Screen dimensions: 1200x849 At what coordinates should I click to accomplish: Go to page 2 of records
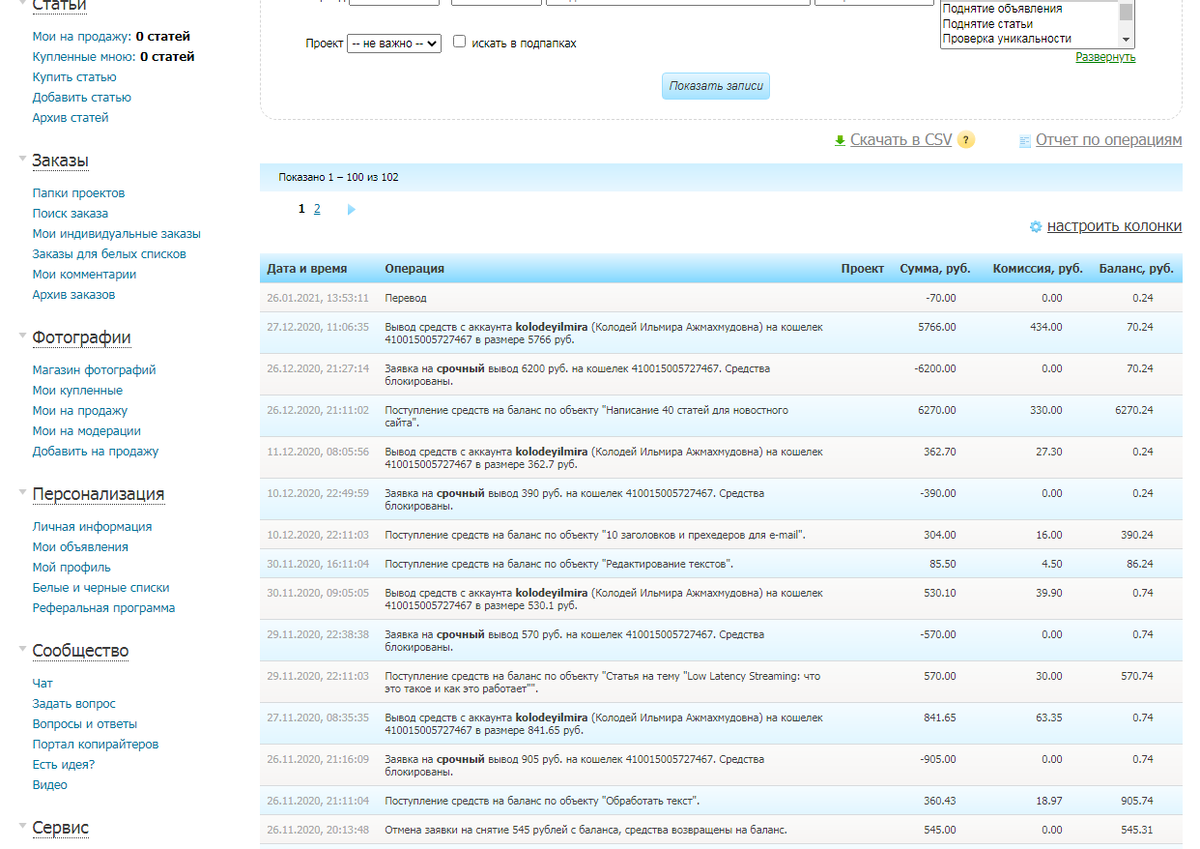[x=317, y=209]
